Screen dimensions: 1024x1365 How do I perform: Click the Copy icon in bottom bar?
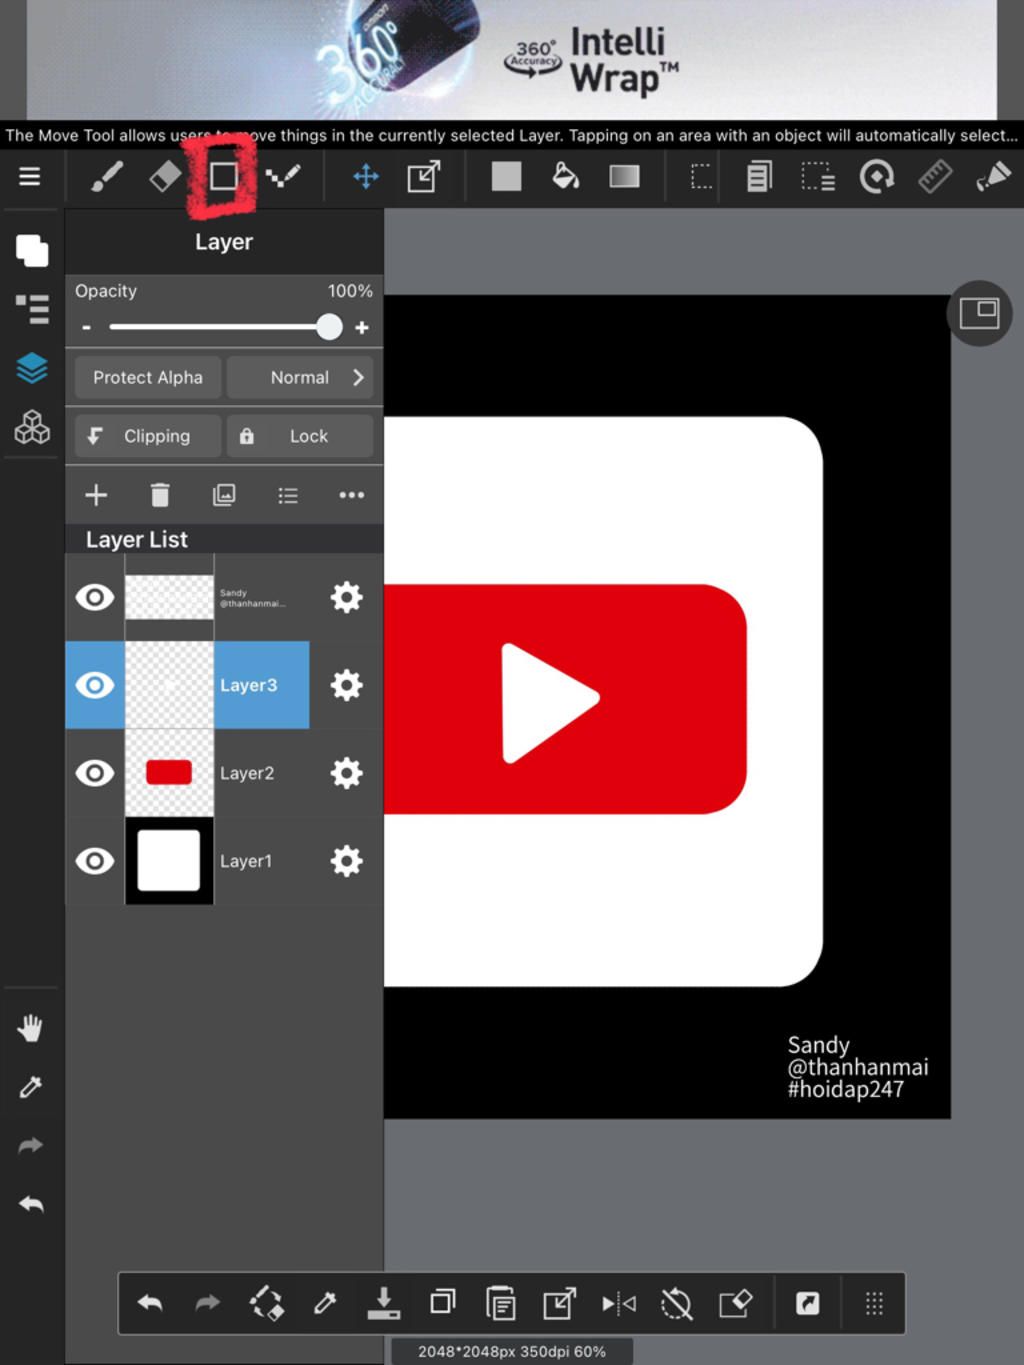442,1303
